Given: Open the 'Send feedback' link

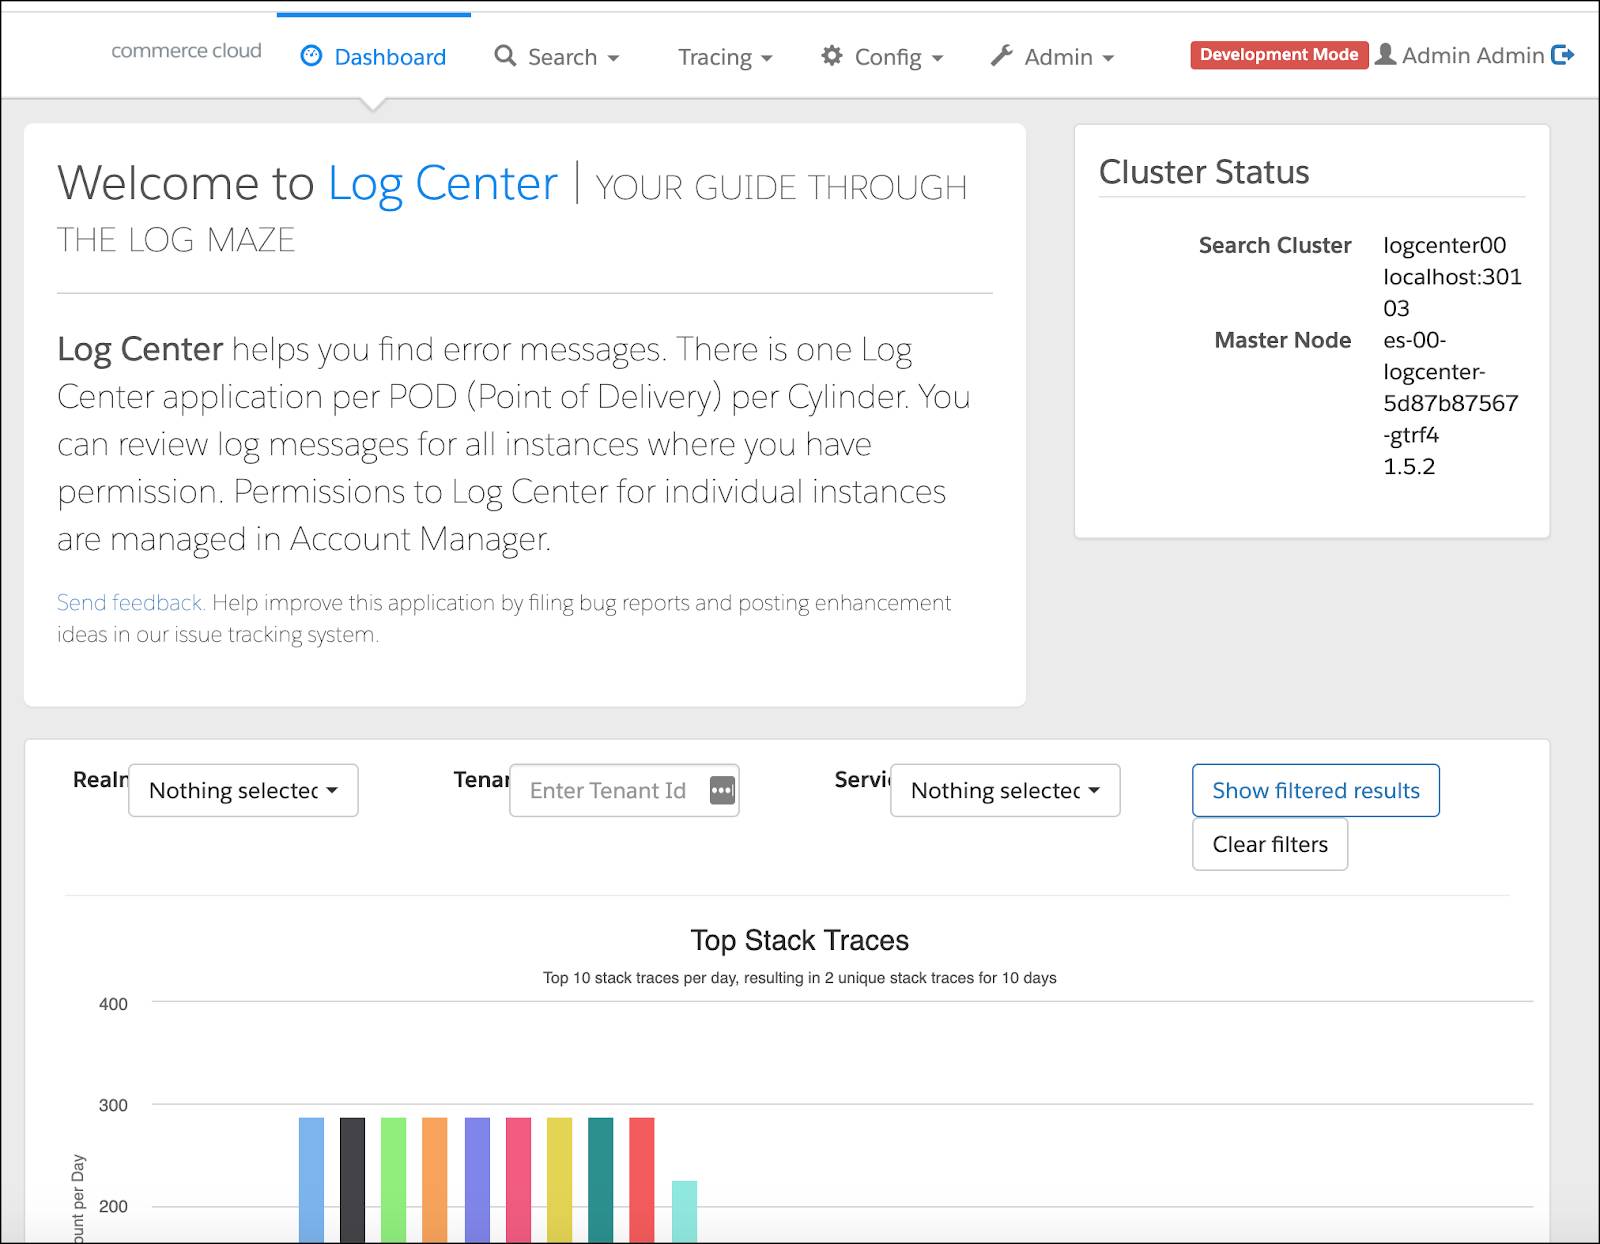Looking at the screenshot, I should [x=130, y=603].
